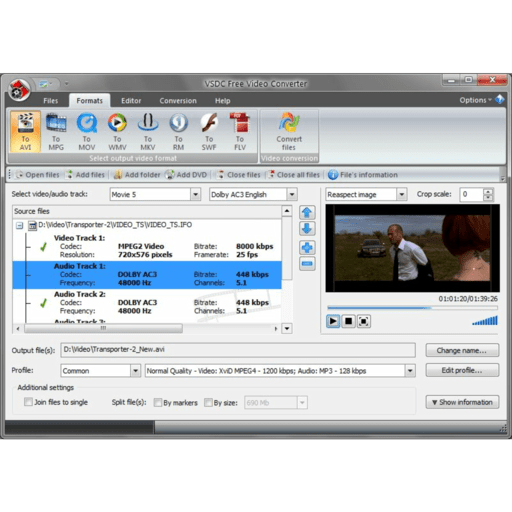Toggle the Video Track 1 checkmark
The image size is (512, 512).
pos(43,247)
